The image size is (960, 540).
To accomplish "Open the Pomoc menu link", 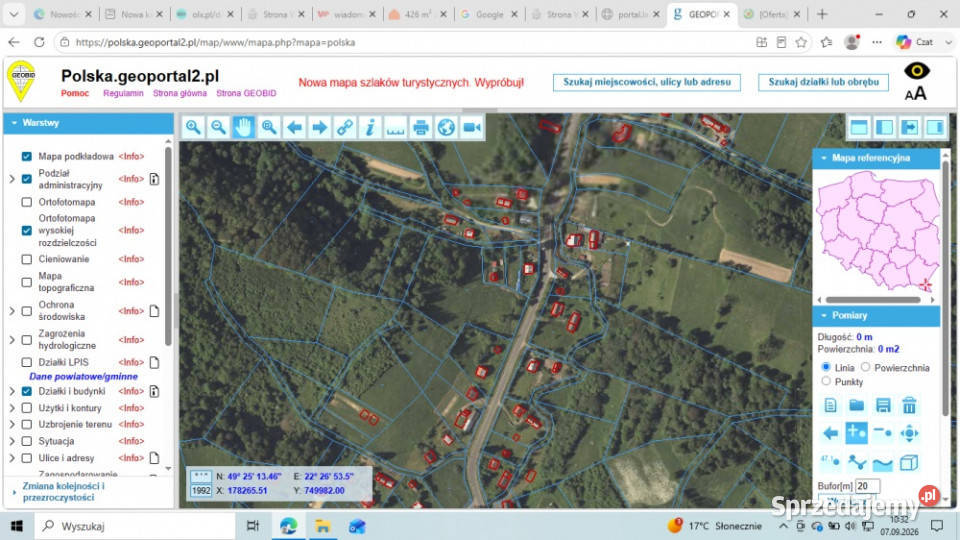I will [75, 93].
